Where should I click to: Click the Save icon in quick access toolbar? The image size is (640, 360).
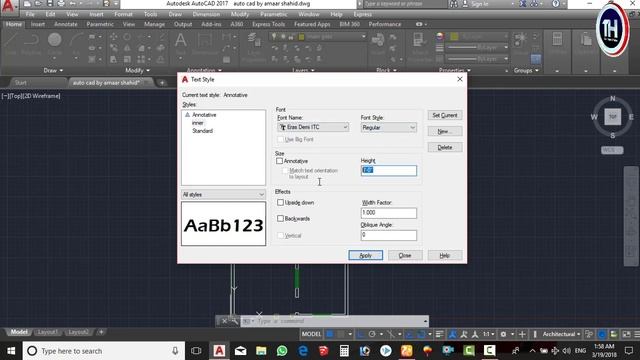tap(50, 4)
